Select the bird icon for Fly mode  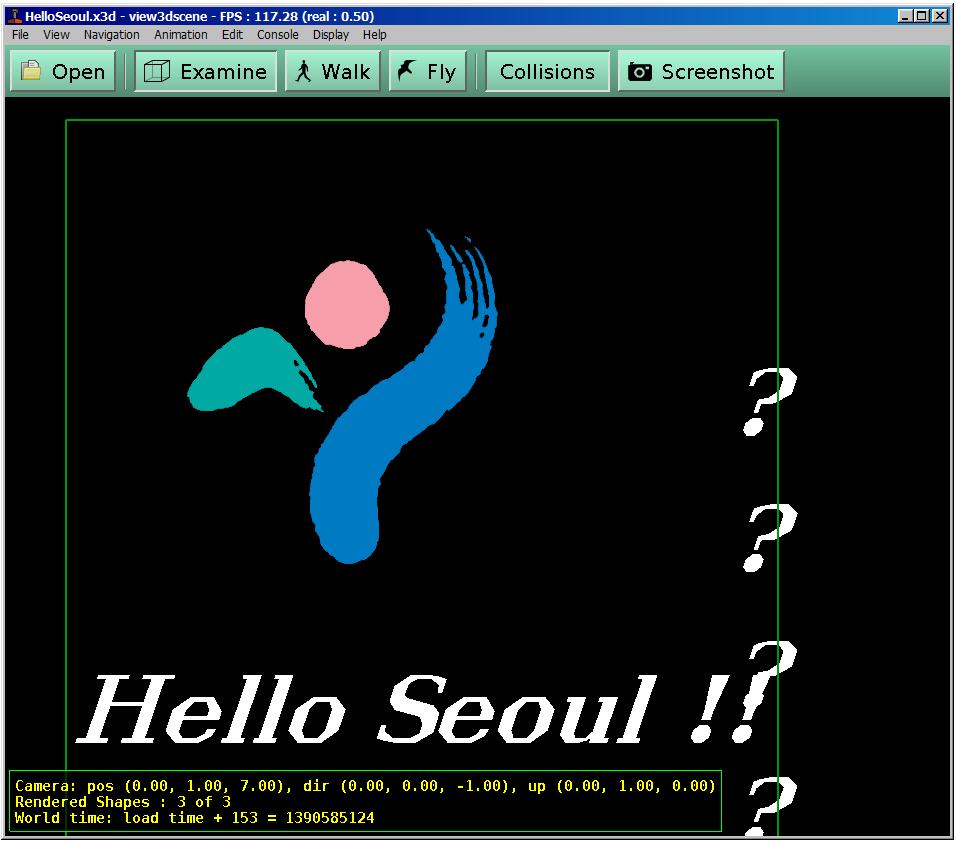pyautogui.click(x=407, y=72)
